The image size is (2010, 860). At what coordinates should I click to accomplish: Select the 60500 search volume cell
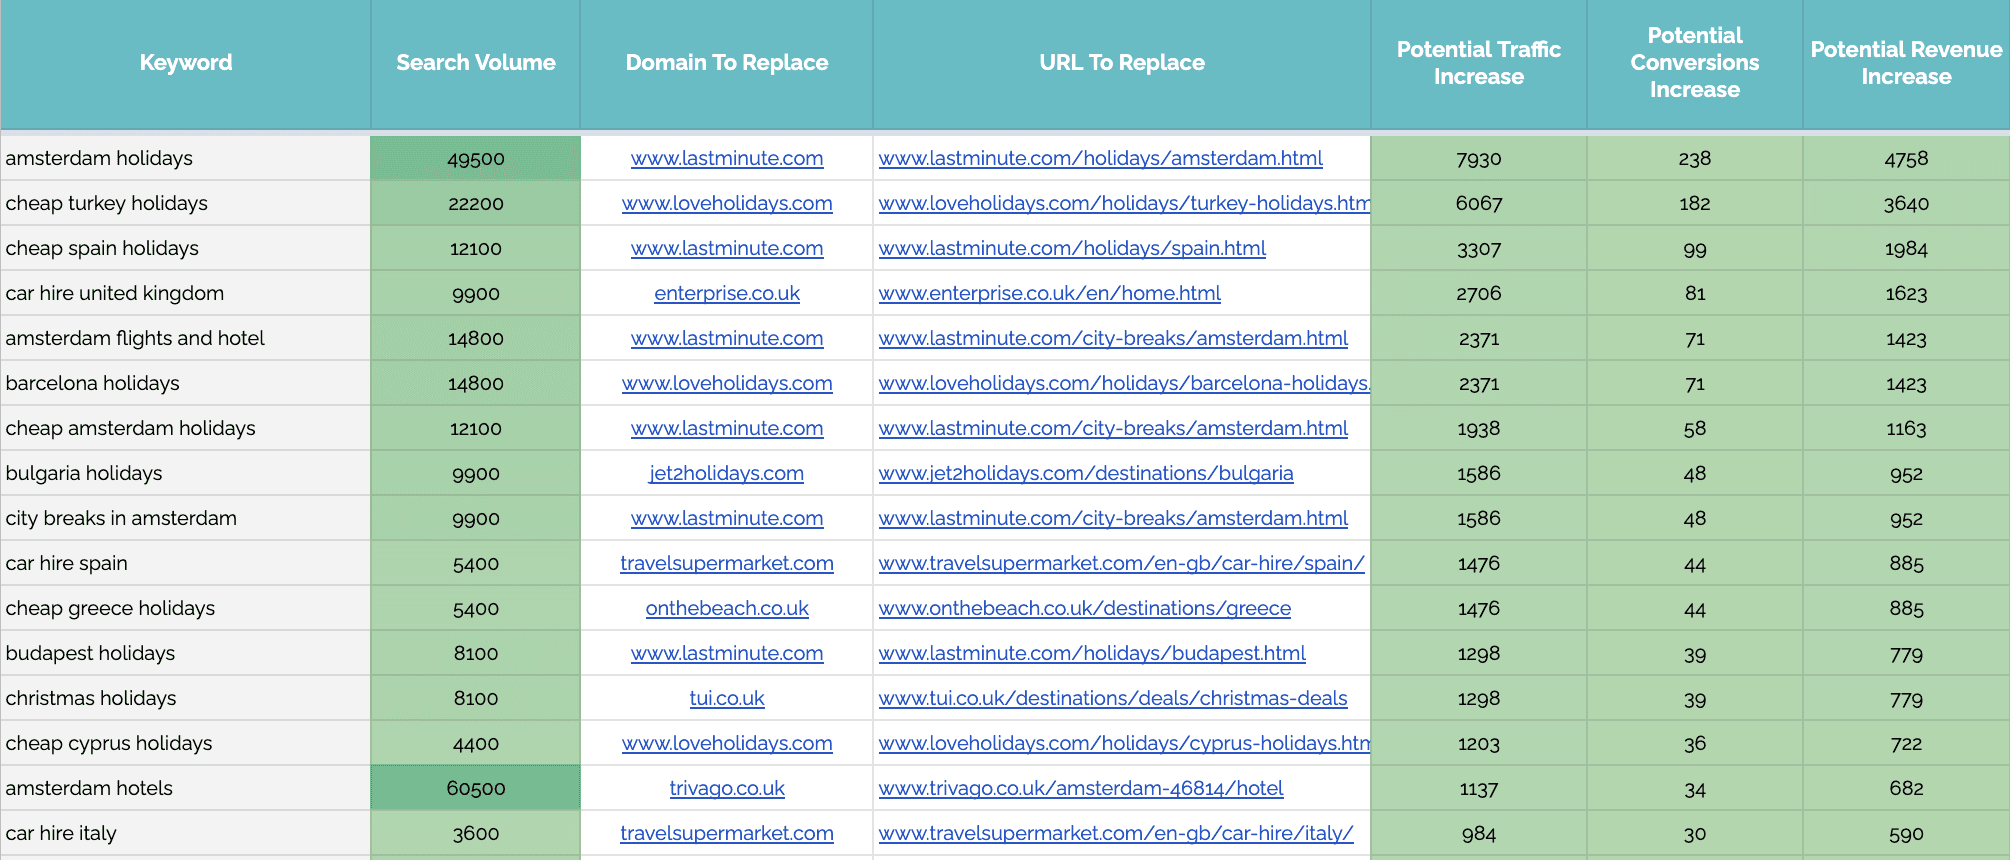pos(475,789)
